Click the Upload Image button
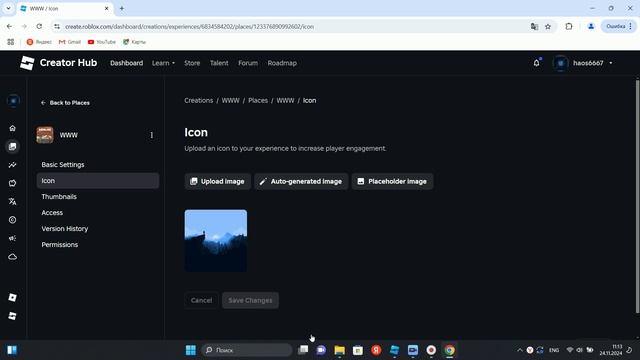640x360 pixels. (x=218, y=181)
